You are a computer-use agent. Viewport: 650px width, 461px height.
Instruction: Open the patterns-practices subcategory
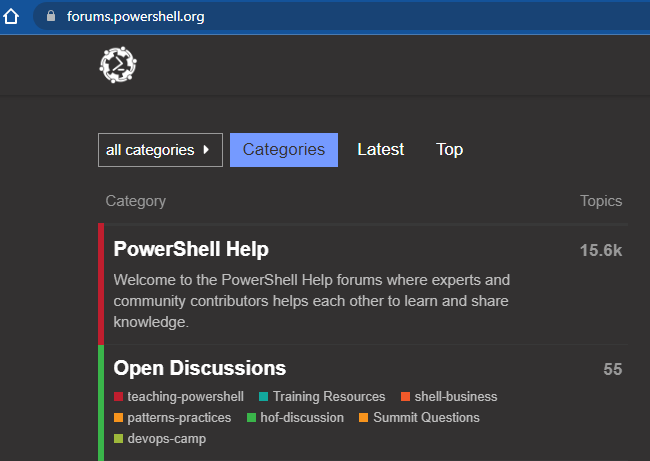[x=179, y=418]
